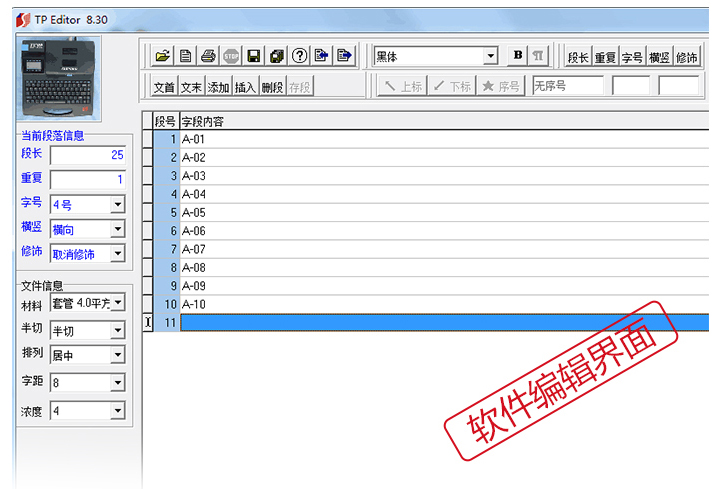The image size is (726, 489).
Task: Open the 半切 half-cut dropdown
Action: 117,331
